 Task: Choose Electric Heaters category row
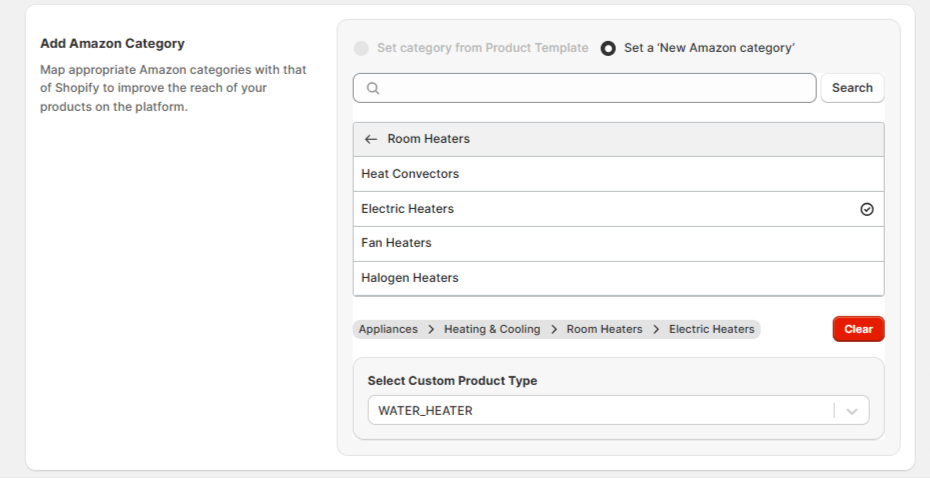619,209
